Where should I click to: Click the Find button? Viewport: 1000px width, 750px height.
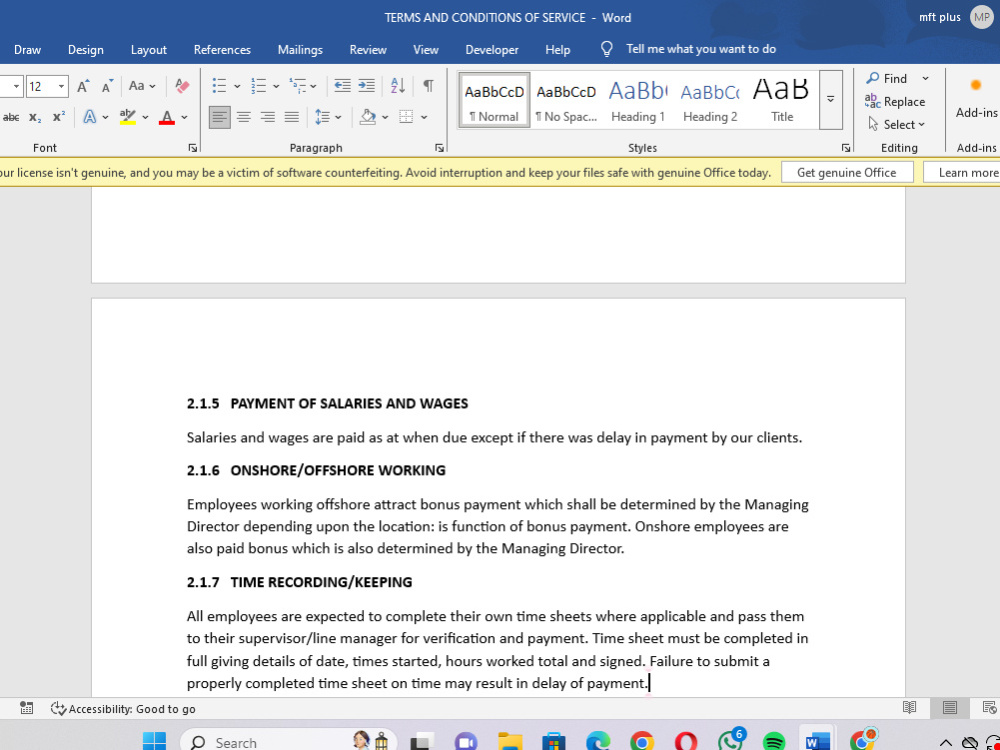(x=887, y=78)
